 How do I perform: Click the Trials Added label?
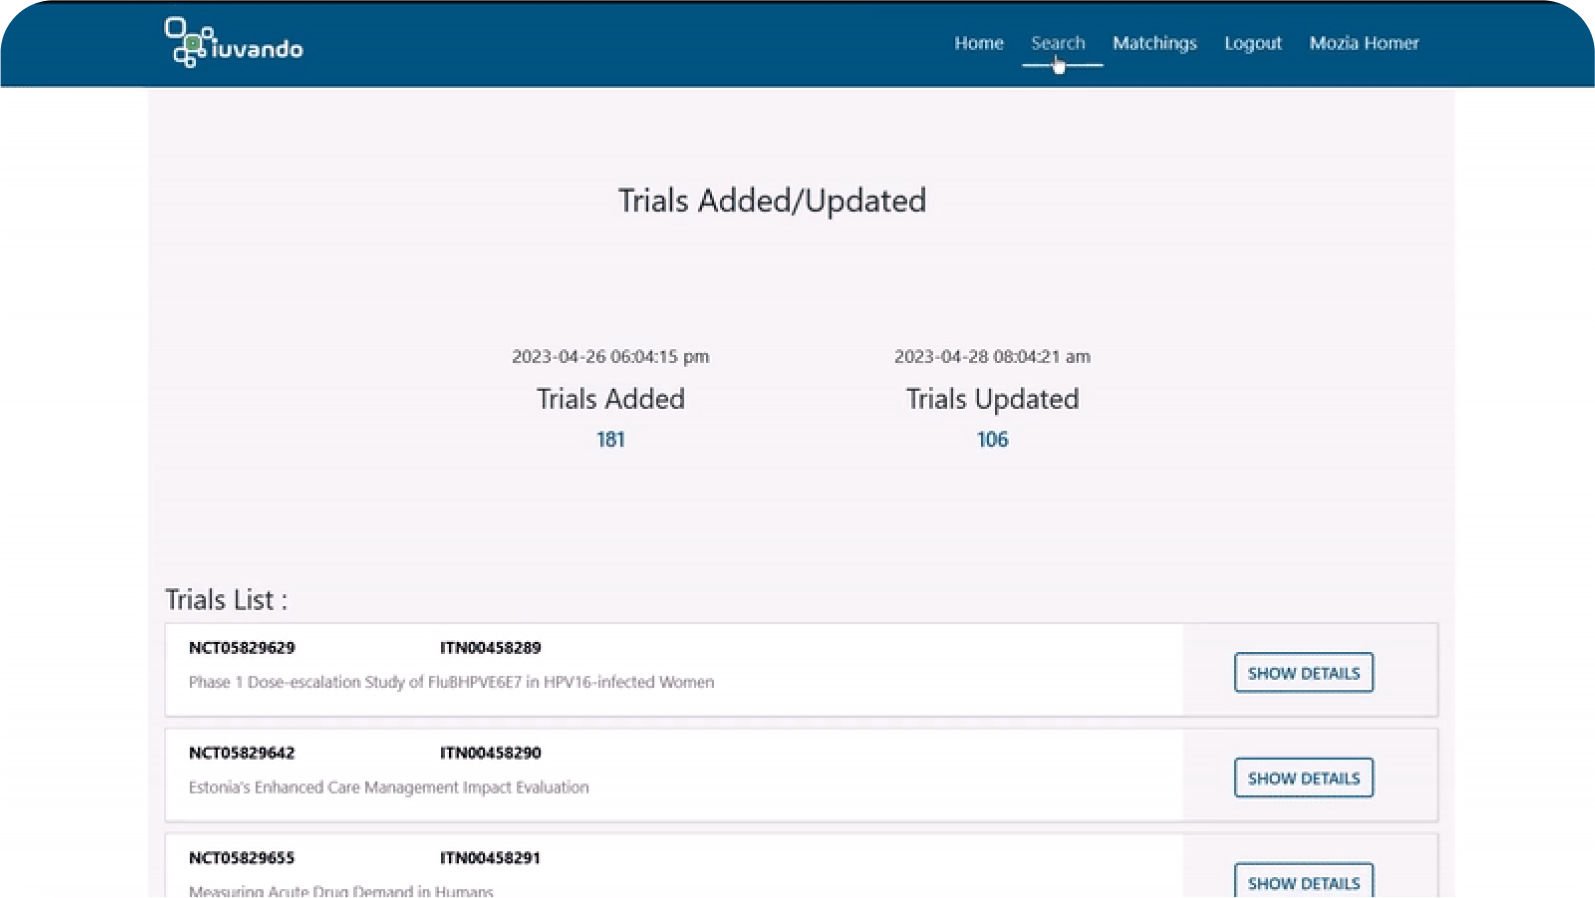(610, 399)
